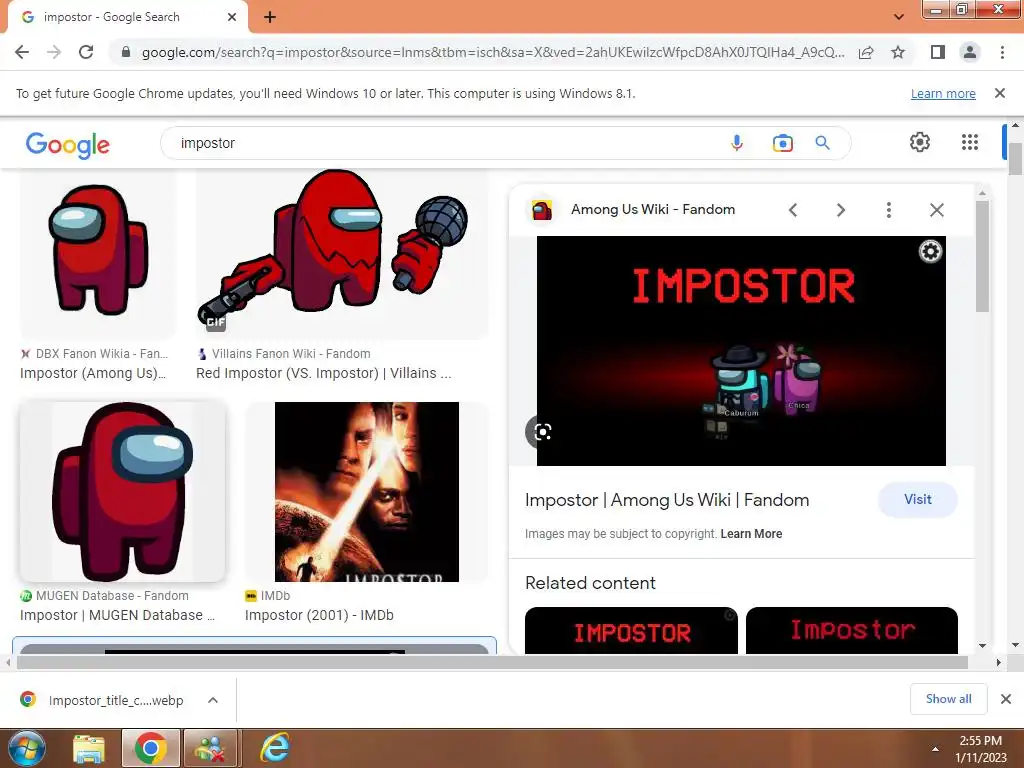Click Among Us Wiki - Fandom source header
1024x768 pixels.
[x=653, y=210]
